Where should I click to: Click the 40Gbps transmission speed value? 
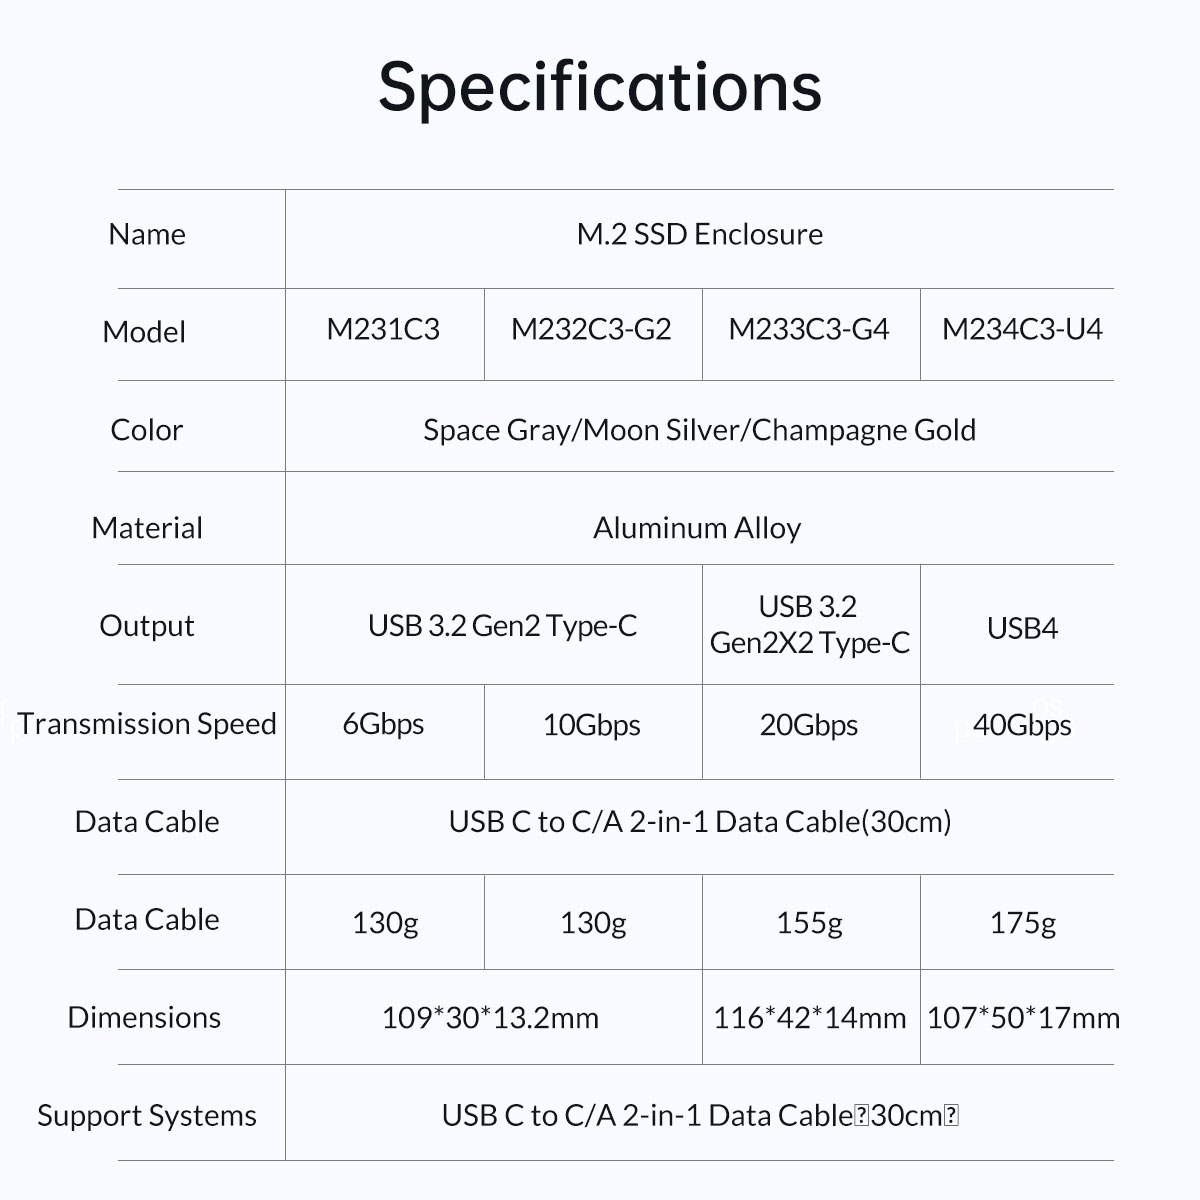coord(1022,725)
